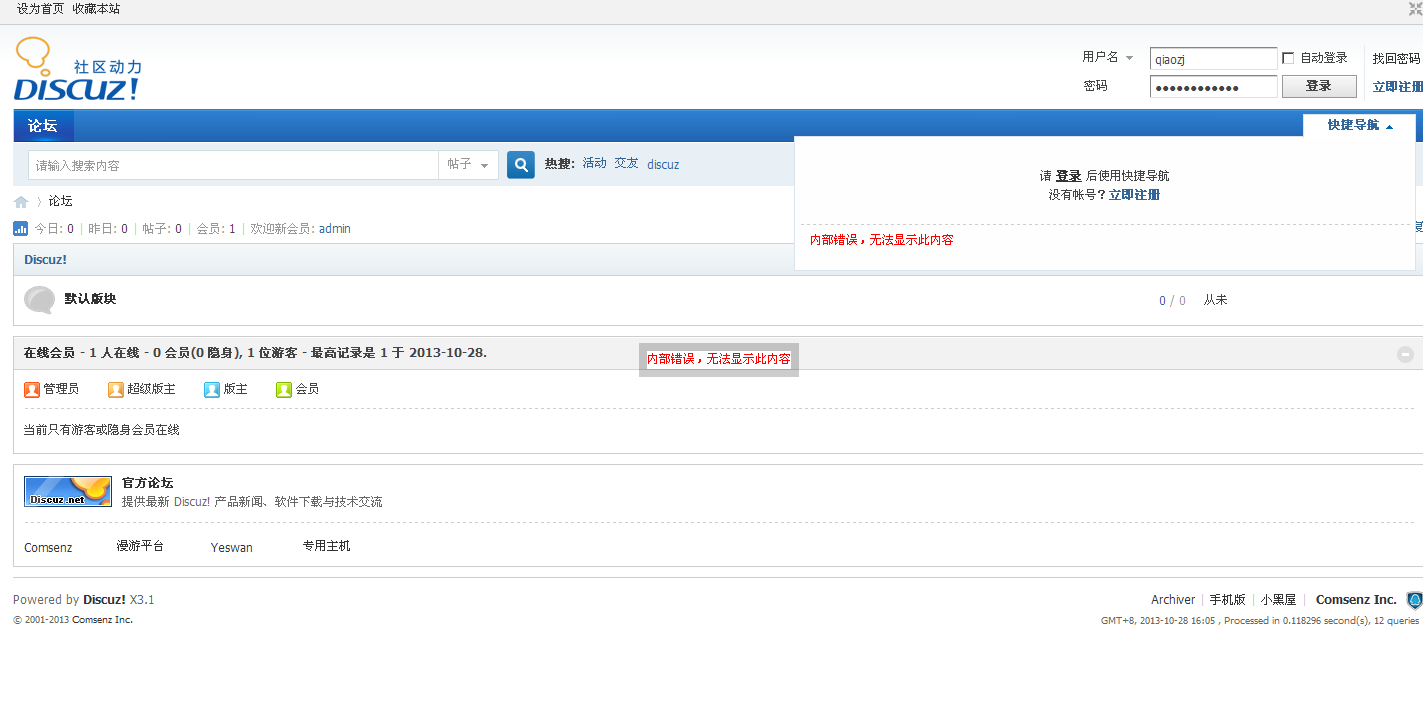Open the 专用主机 friend link
This screenshot has width=1423, height=721.
pyautogui.click(x=327, y=546)
